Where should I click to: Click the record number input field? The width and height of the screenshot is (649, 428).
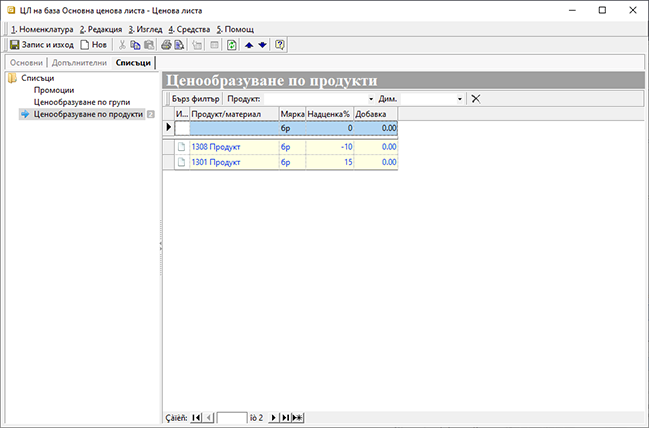[231, 416]
